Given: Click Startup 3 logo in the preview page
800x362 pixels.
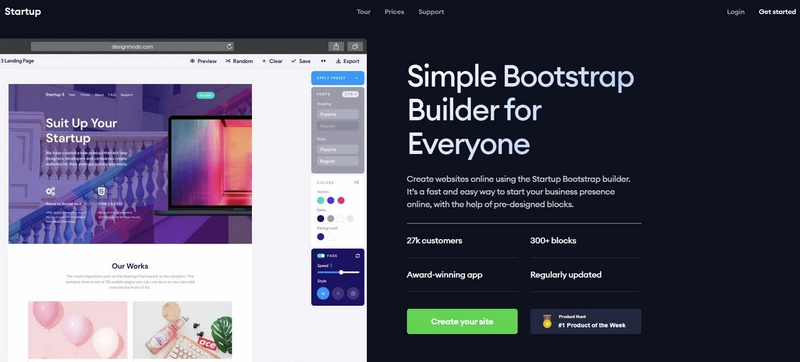Looking at the screenshot, I should 55,95.
